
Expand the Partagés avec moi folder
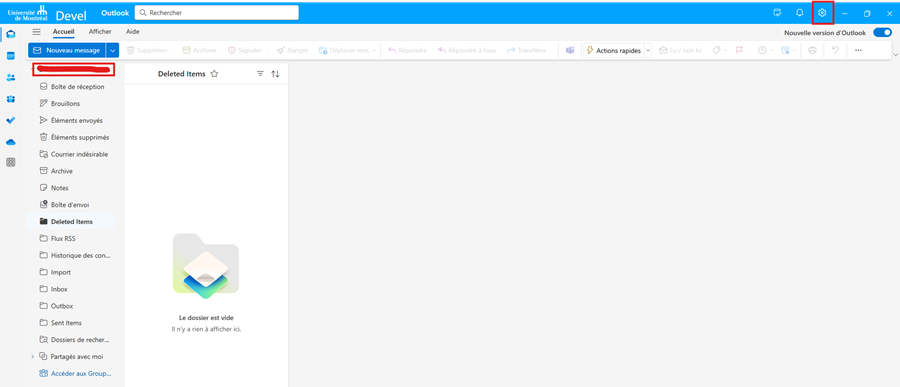[x=32, y=357]
